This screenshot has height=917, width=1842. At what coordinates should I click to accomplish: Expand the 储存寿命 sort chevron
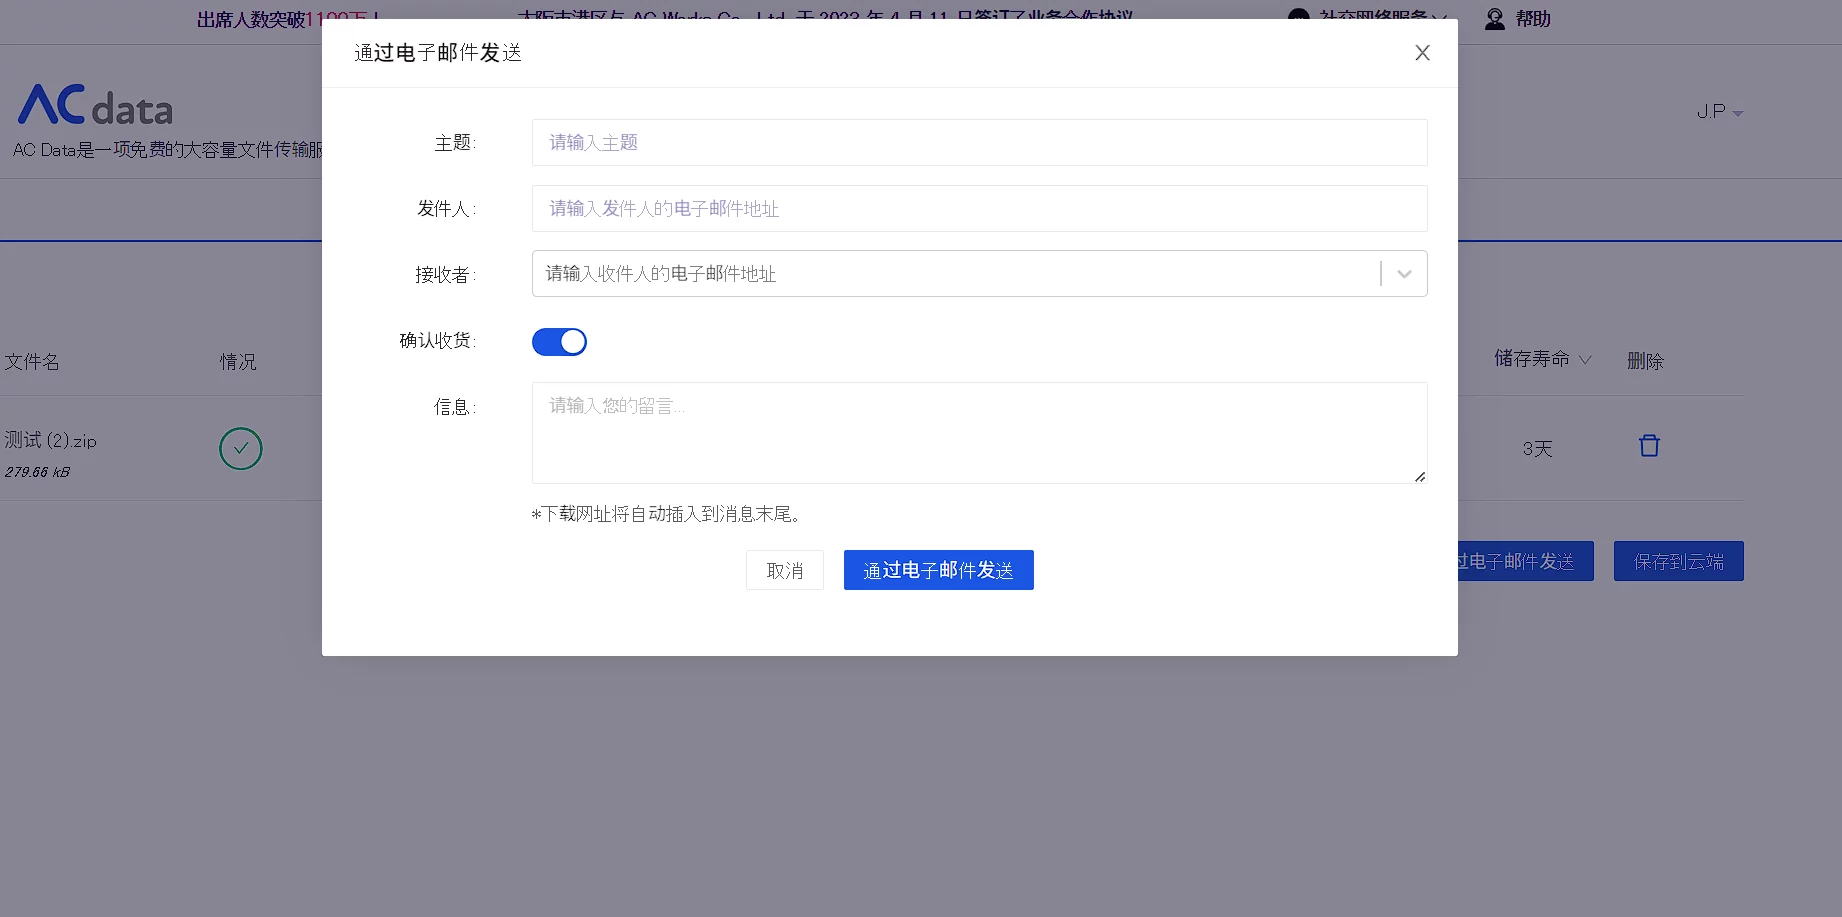pyautogui.click(x=1585, y=360)
